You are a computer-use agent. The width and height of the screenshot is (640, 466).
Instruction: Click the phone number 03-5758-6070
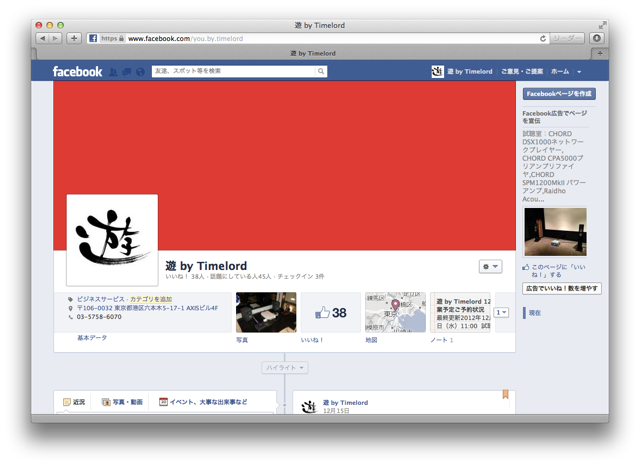(99, 317)
